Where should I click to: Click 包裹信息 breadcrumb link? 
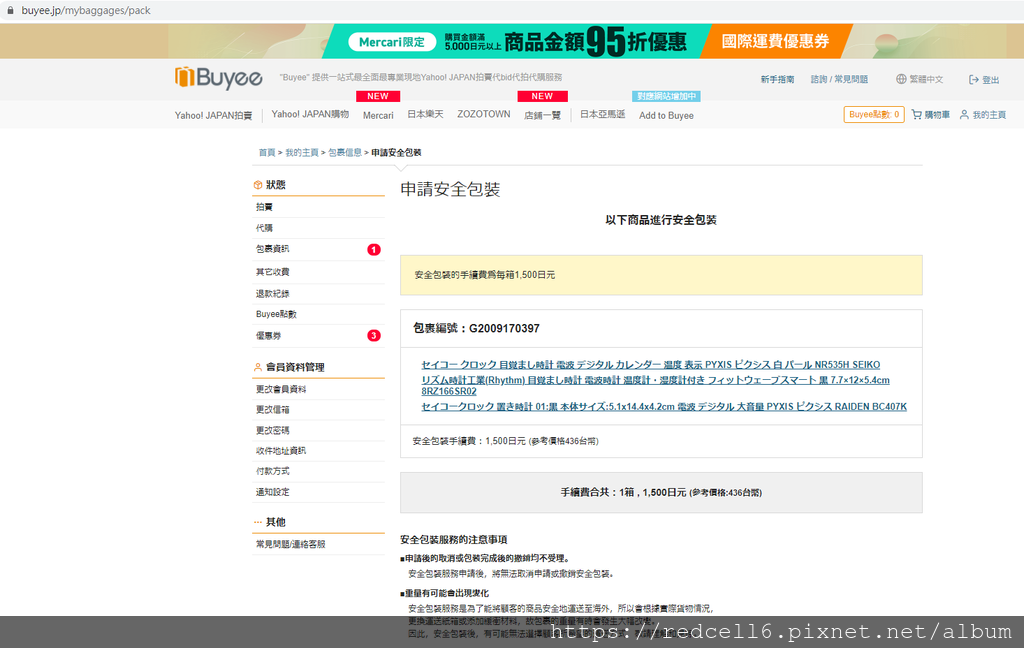(x=345, y=153)
